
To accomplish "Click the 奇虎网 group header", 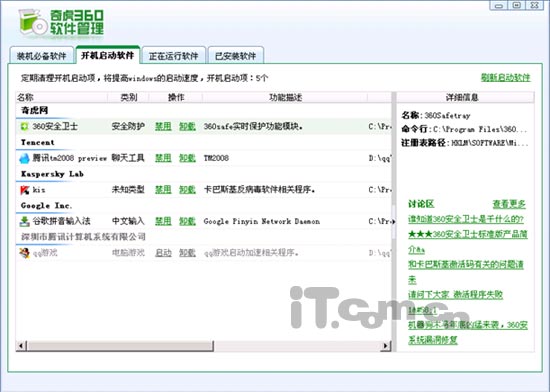I will (x=34, y=110).
